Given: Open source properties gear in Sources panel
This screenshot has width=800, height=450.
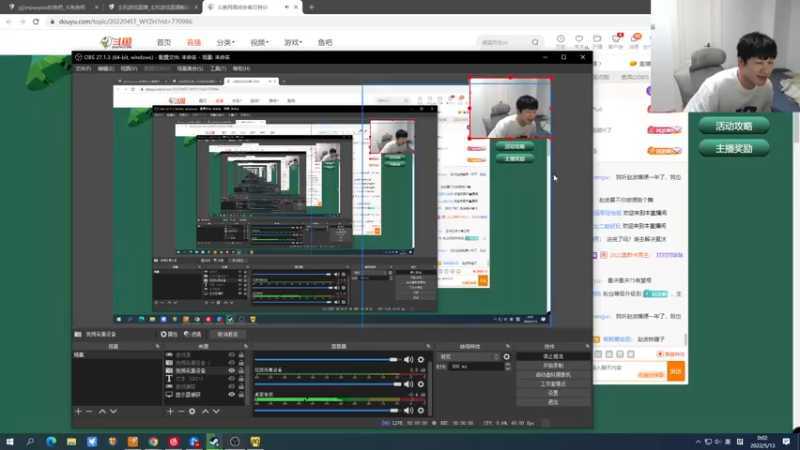Looking at the screenshot, I should pos(192,411).
